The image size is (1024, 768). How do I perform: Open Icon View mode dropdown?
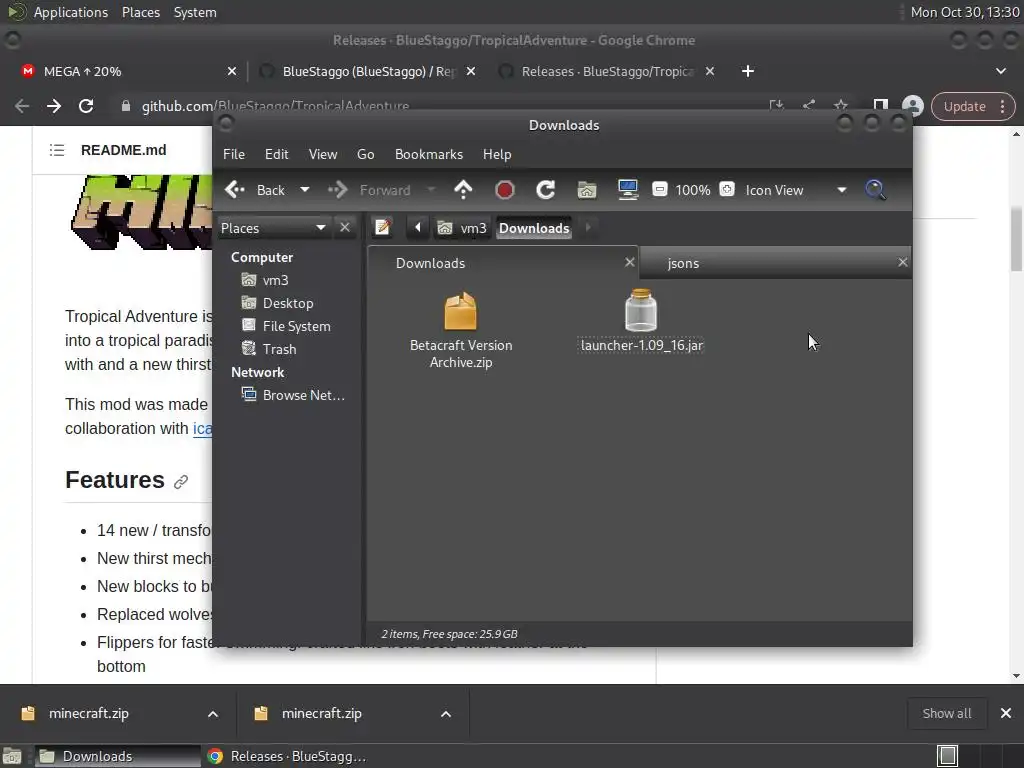tap(795, 190)
